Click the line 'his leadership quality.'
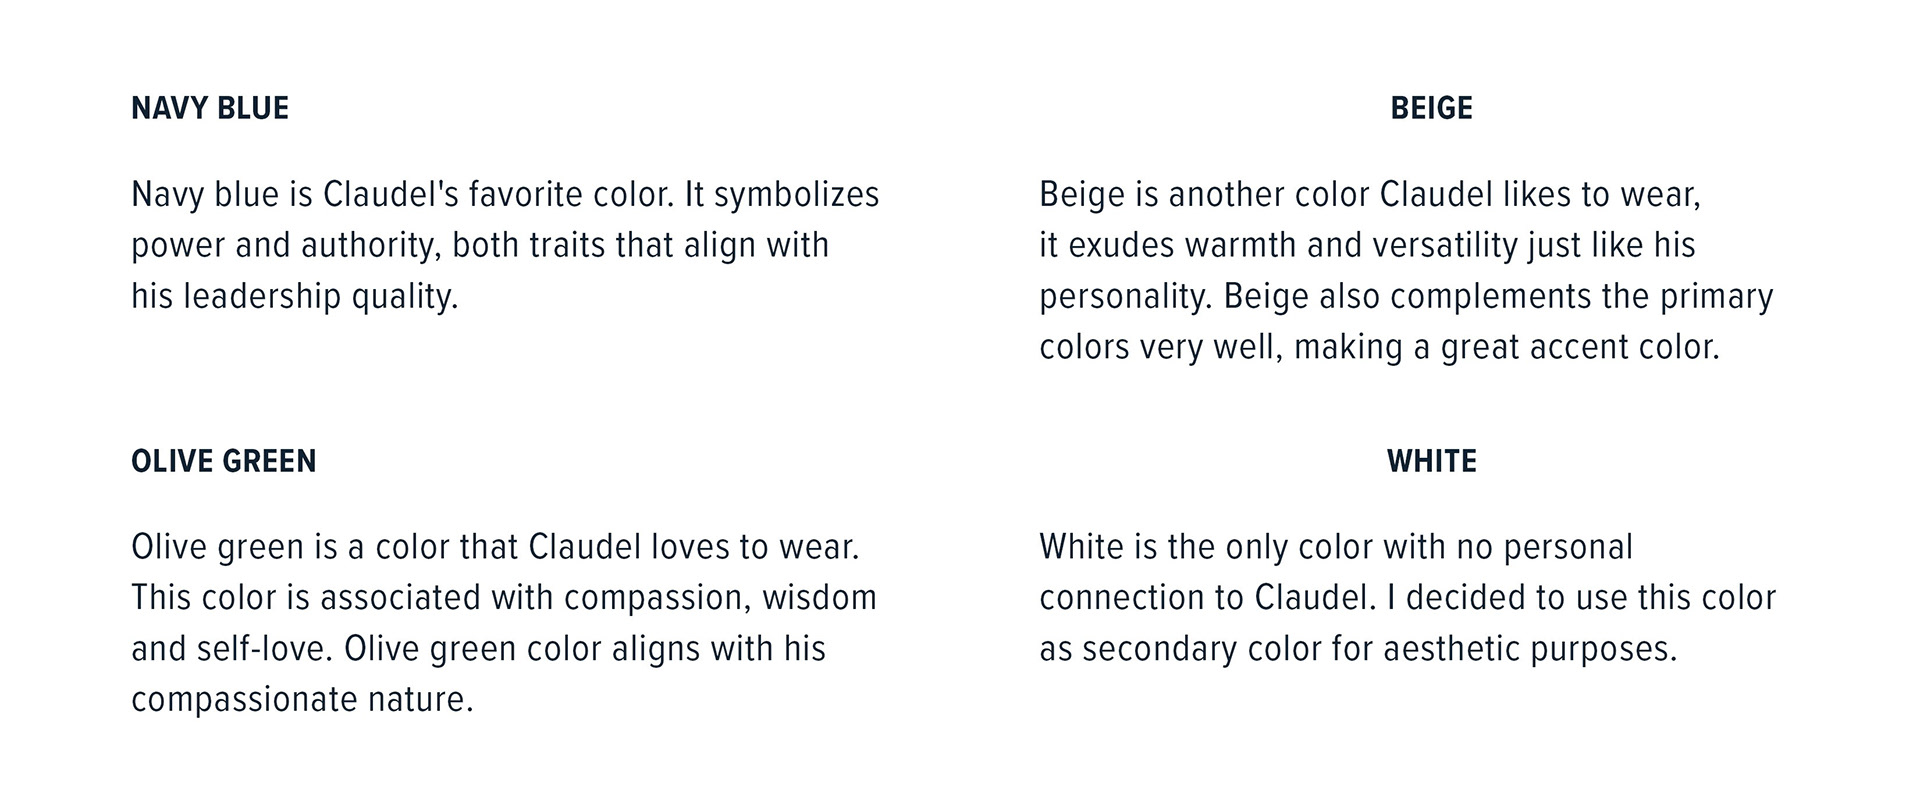 click(295, 297)
